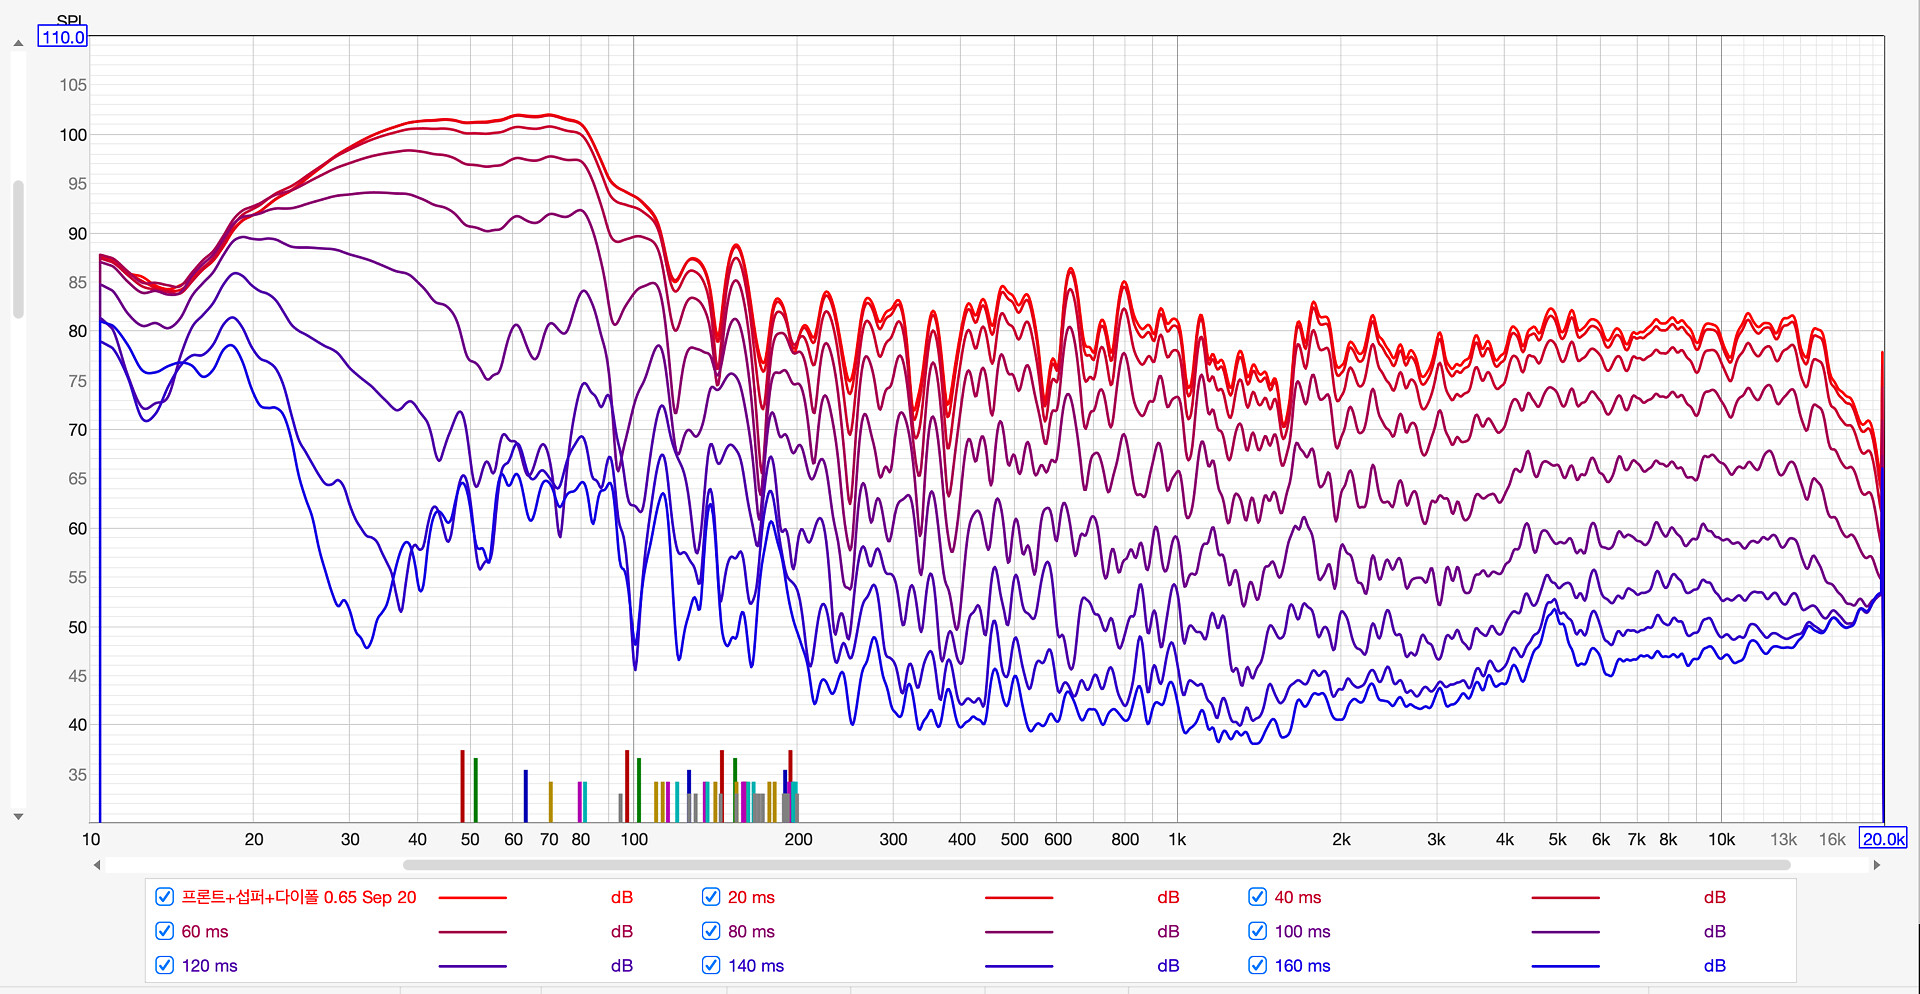Screen dimensions: 1920x994
Task: Click the 110.0 upper SPL limit field
Action: [x=63, y=37]
